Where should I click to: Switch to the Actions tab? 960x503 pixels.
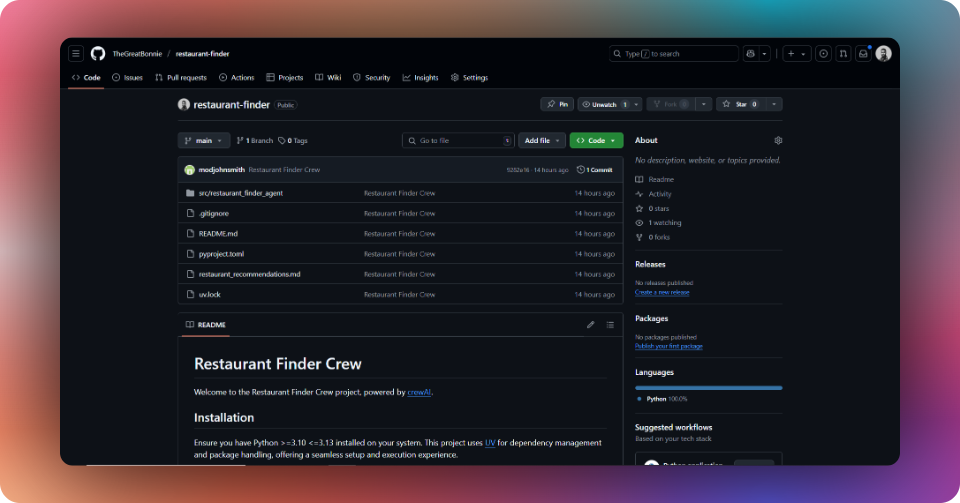pos(236,78)
